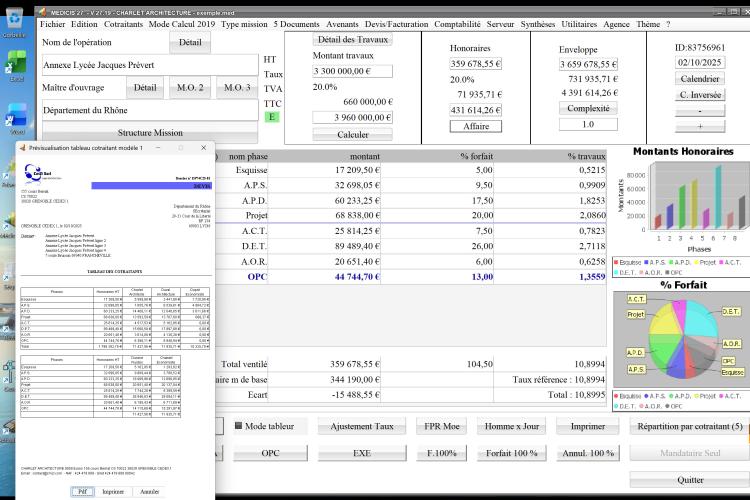
Task: Click the TTC amount field 3 960 000,00 €
Action: [353, 117]
